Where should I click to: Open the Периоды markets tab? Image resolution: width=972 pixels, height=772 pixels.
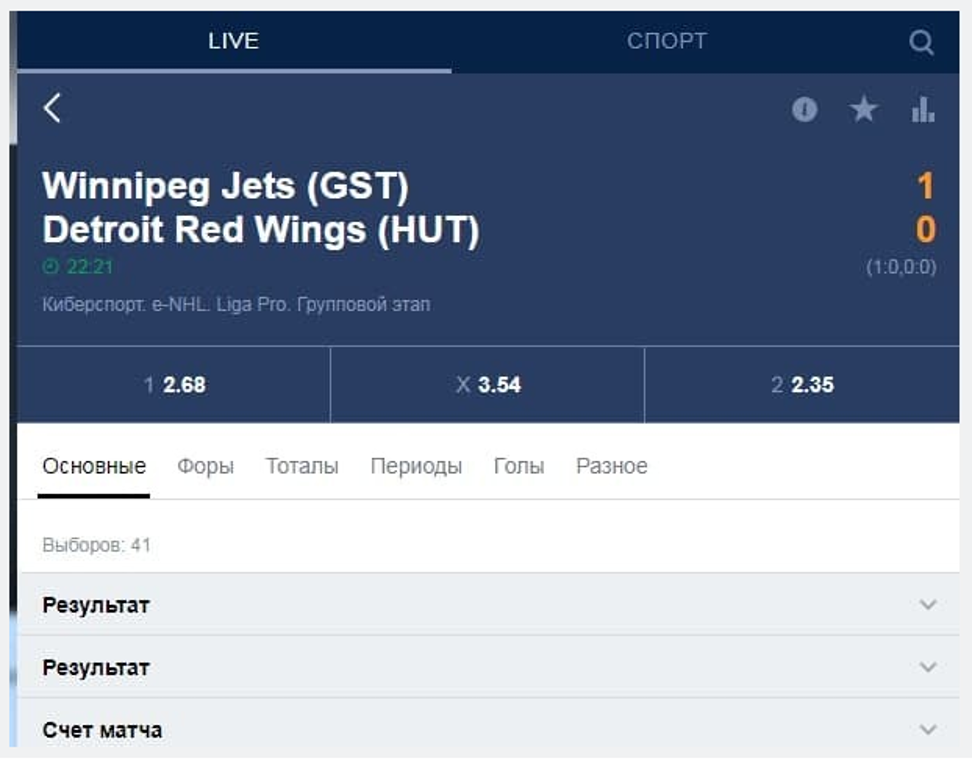pos(416,466)
